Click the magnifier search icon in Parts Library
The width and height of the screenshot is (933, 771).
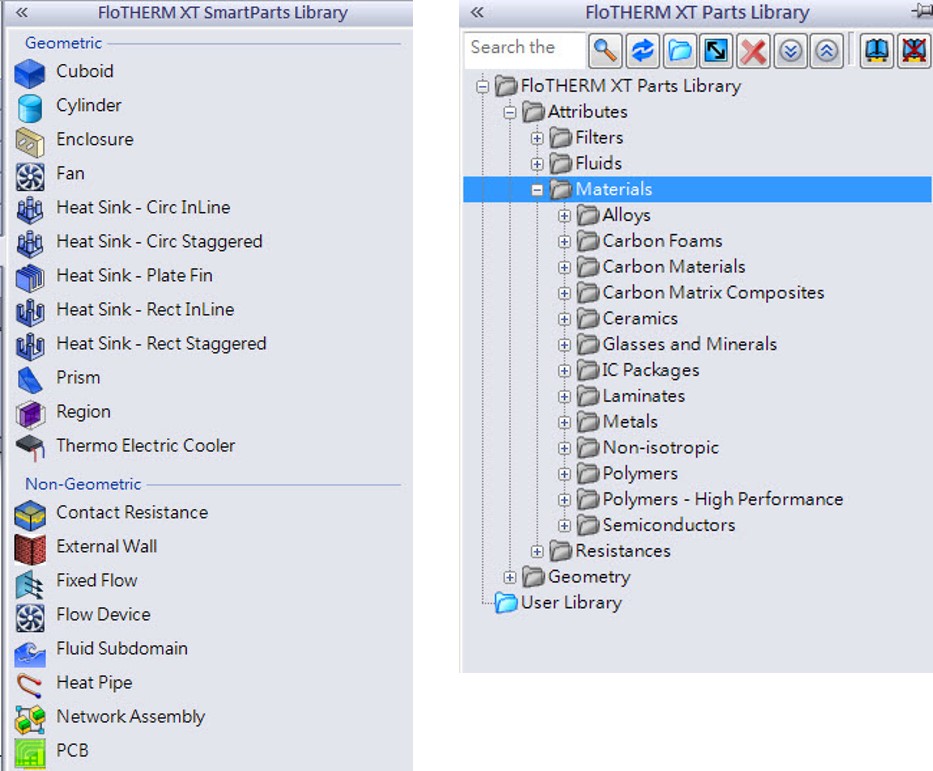[605, 50]
